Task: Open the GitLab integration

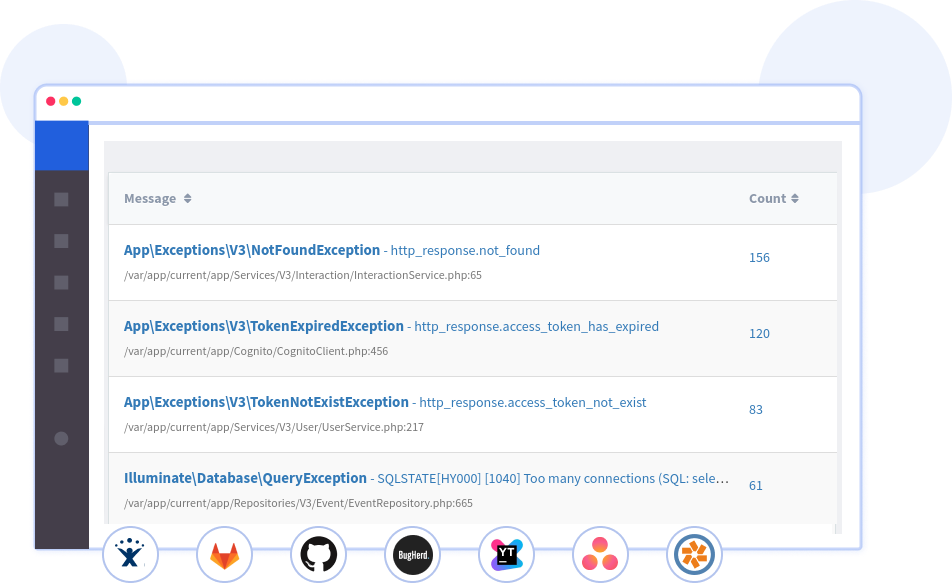Action: coord(224,554)
